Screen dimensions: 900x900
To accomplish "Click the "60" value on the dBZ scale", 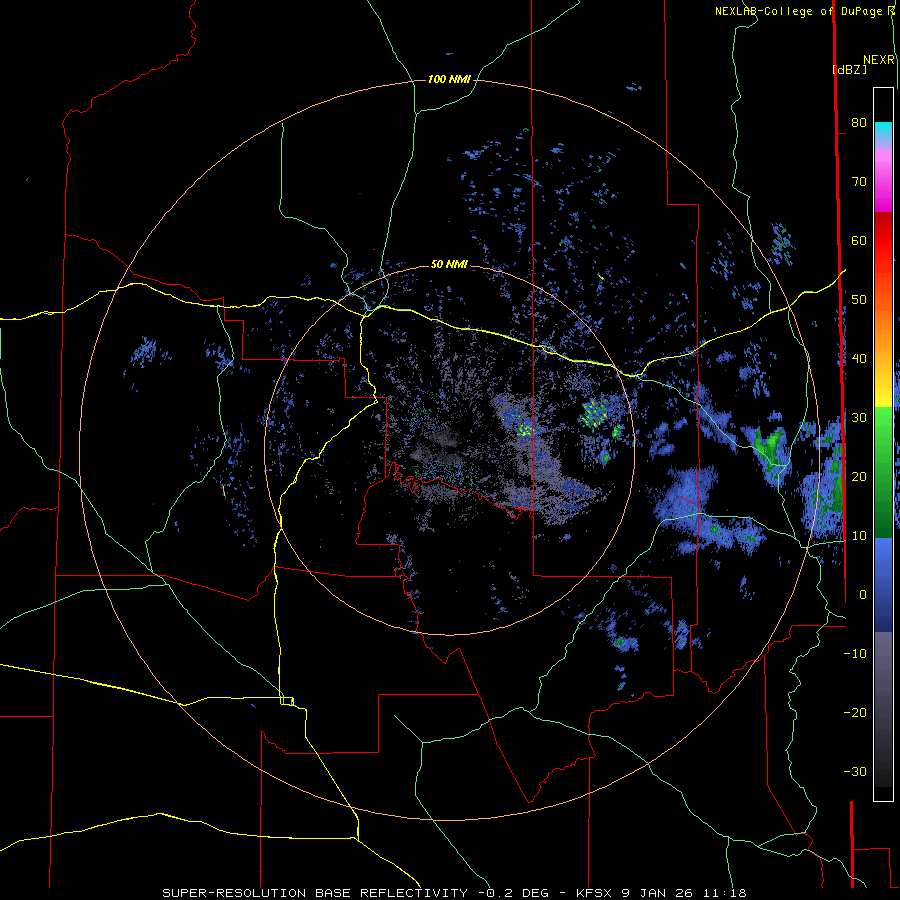I will coord(859,240).
